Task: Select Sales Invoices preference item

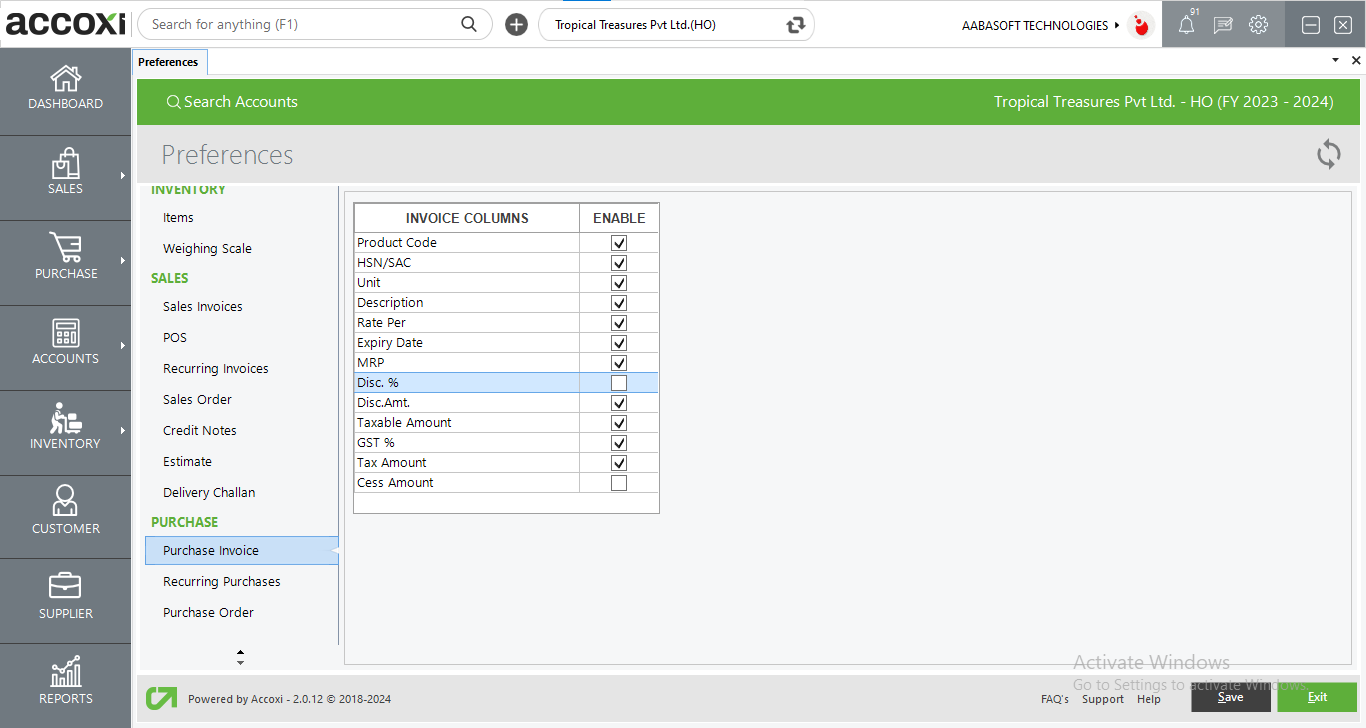Action: (x=203, y=307)
